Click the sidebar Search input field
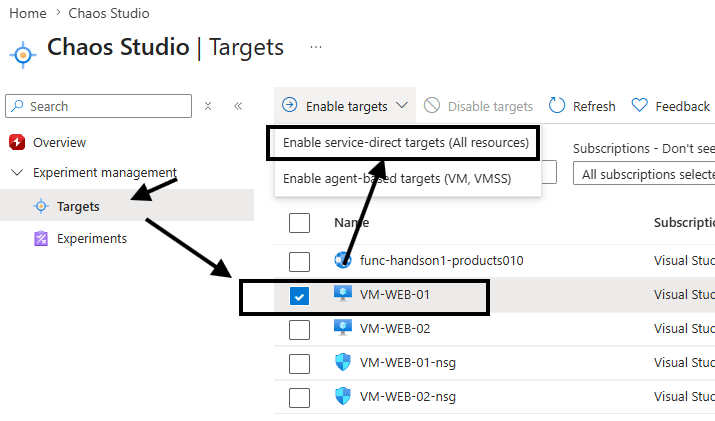The width and height of the screenshot is (715, 421). pyautogui.click(x=98, y=106)
